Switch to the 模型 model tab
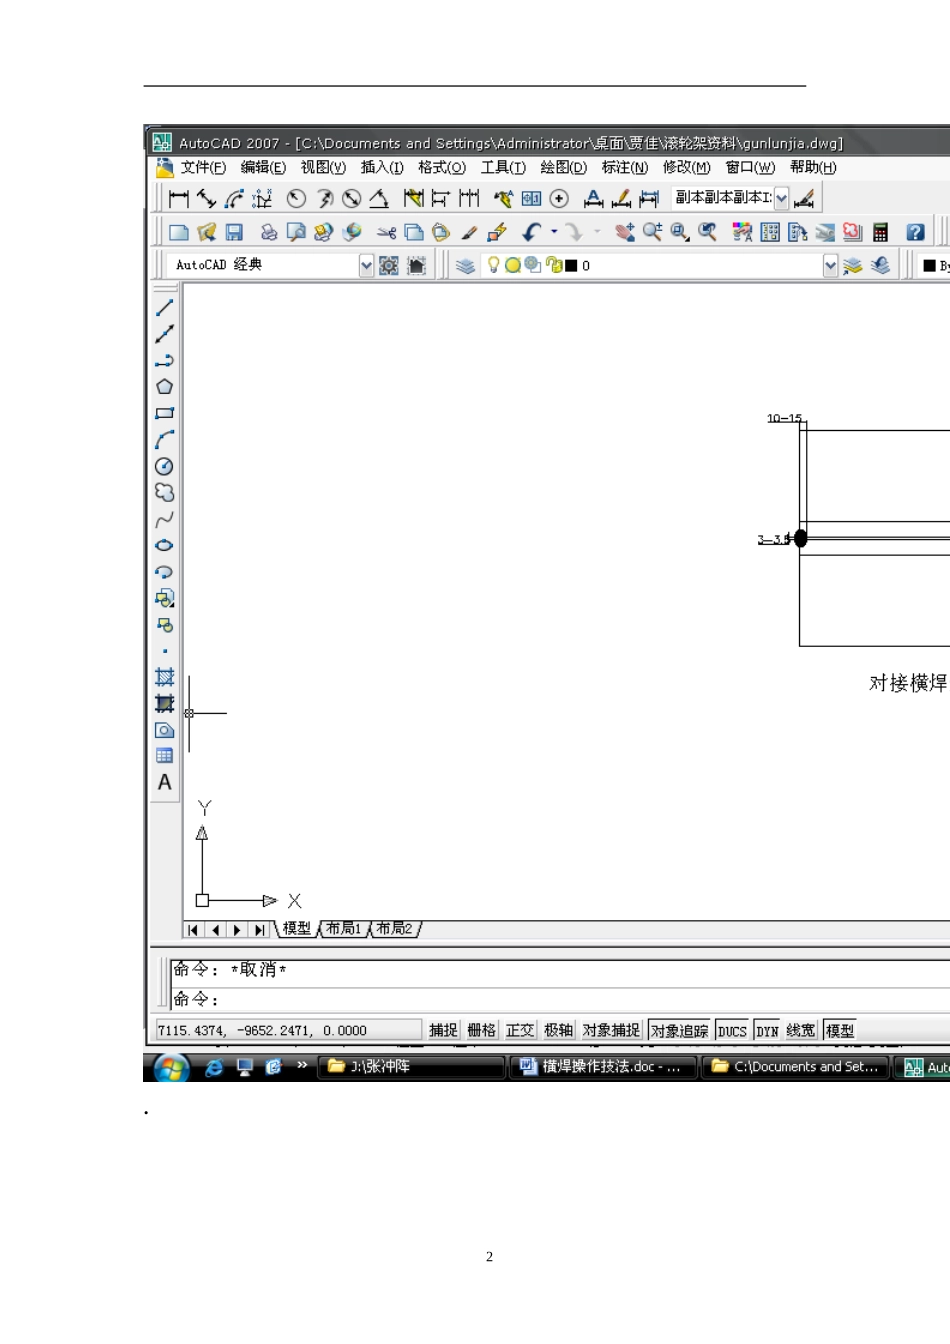The width and height of the screenshot is (950, 1344). tap(297, 929)
